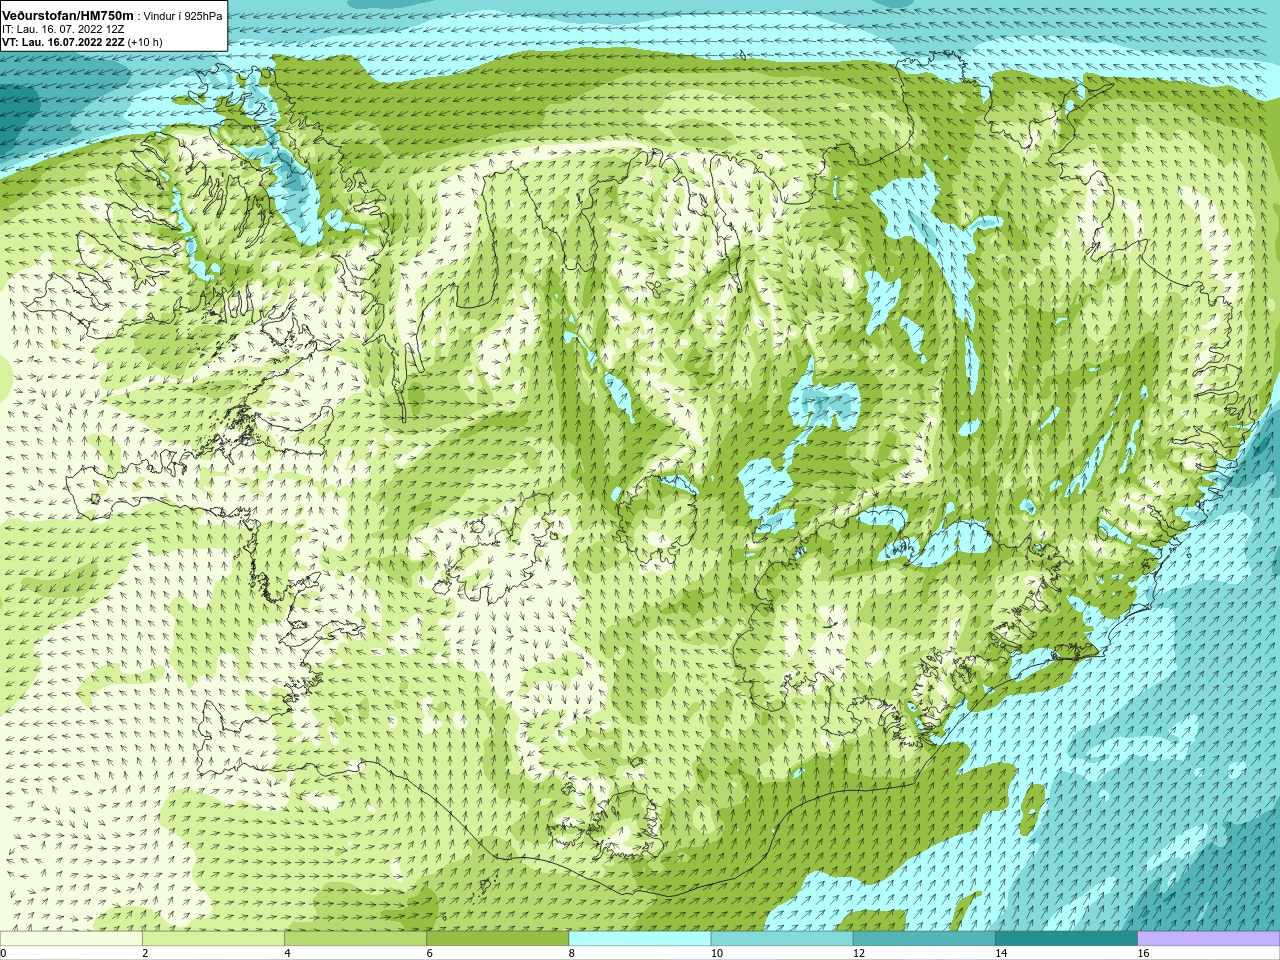Click the legend value '2'
Viewport: 1280px width, 960px height.
click(145, 954)
